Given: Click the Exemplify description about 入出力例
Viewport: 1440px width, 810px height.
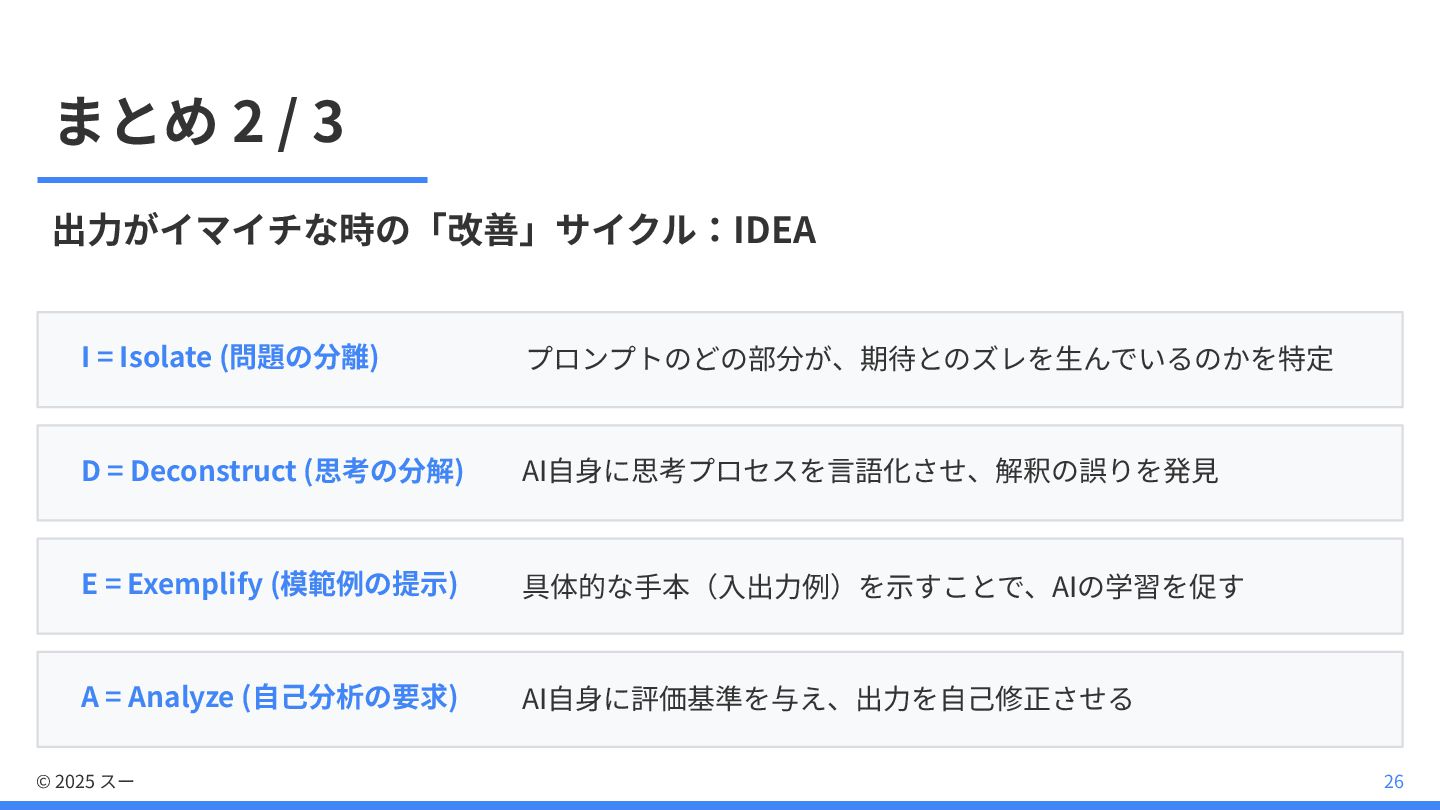Looking at the screenshot, I should pos(883,585).
